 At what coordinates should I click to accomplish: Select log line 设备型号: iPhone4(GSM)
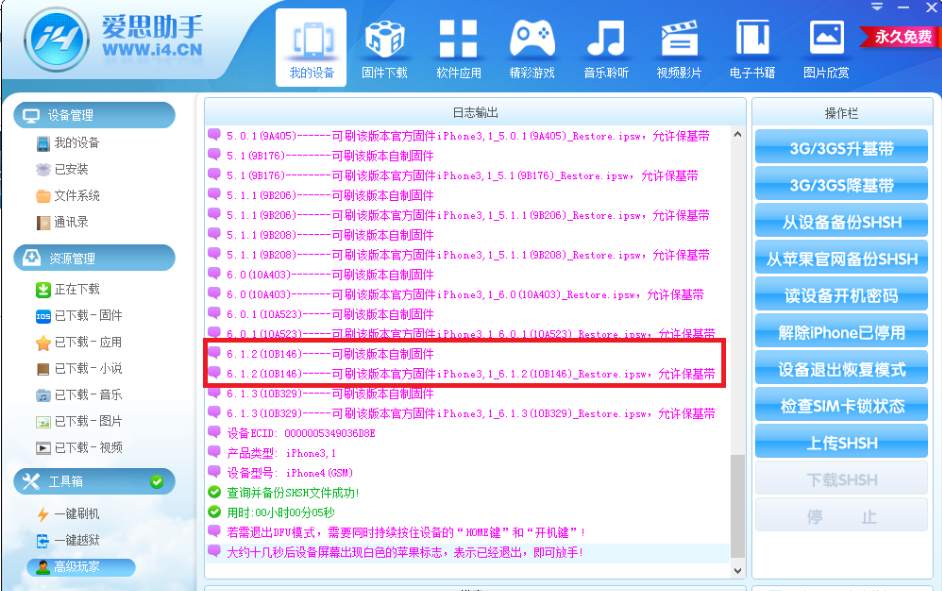290,473
